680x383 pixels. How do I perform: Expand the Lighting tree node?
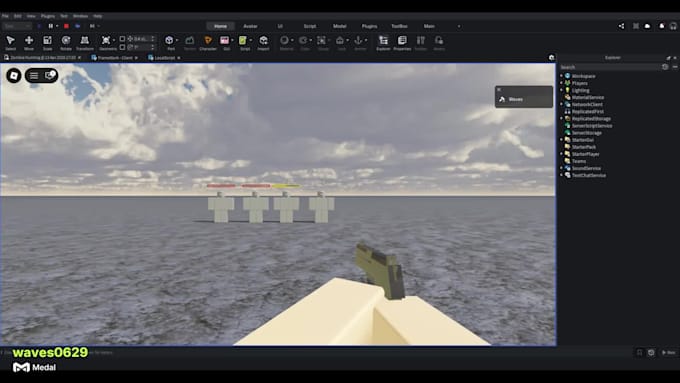[x=562, y=90]
